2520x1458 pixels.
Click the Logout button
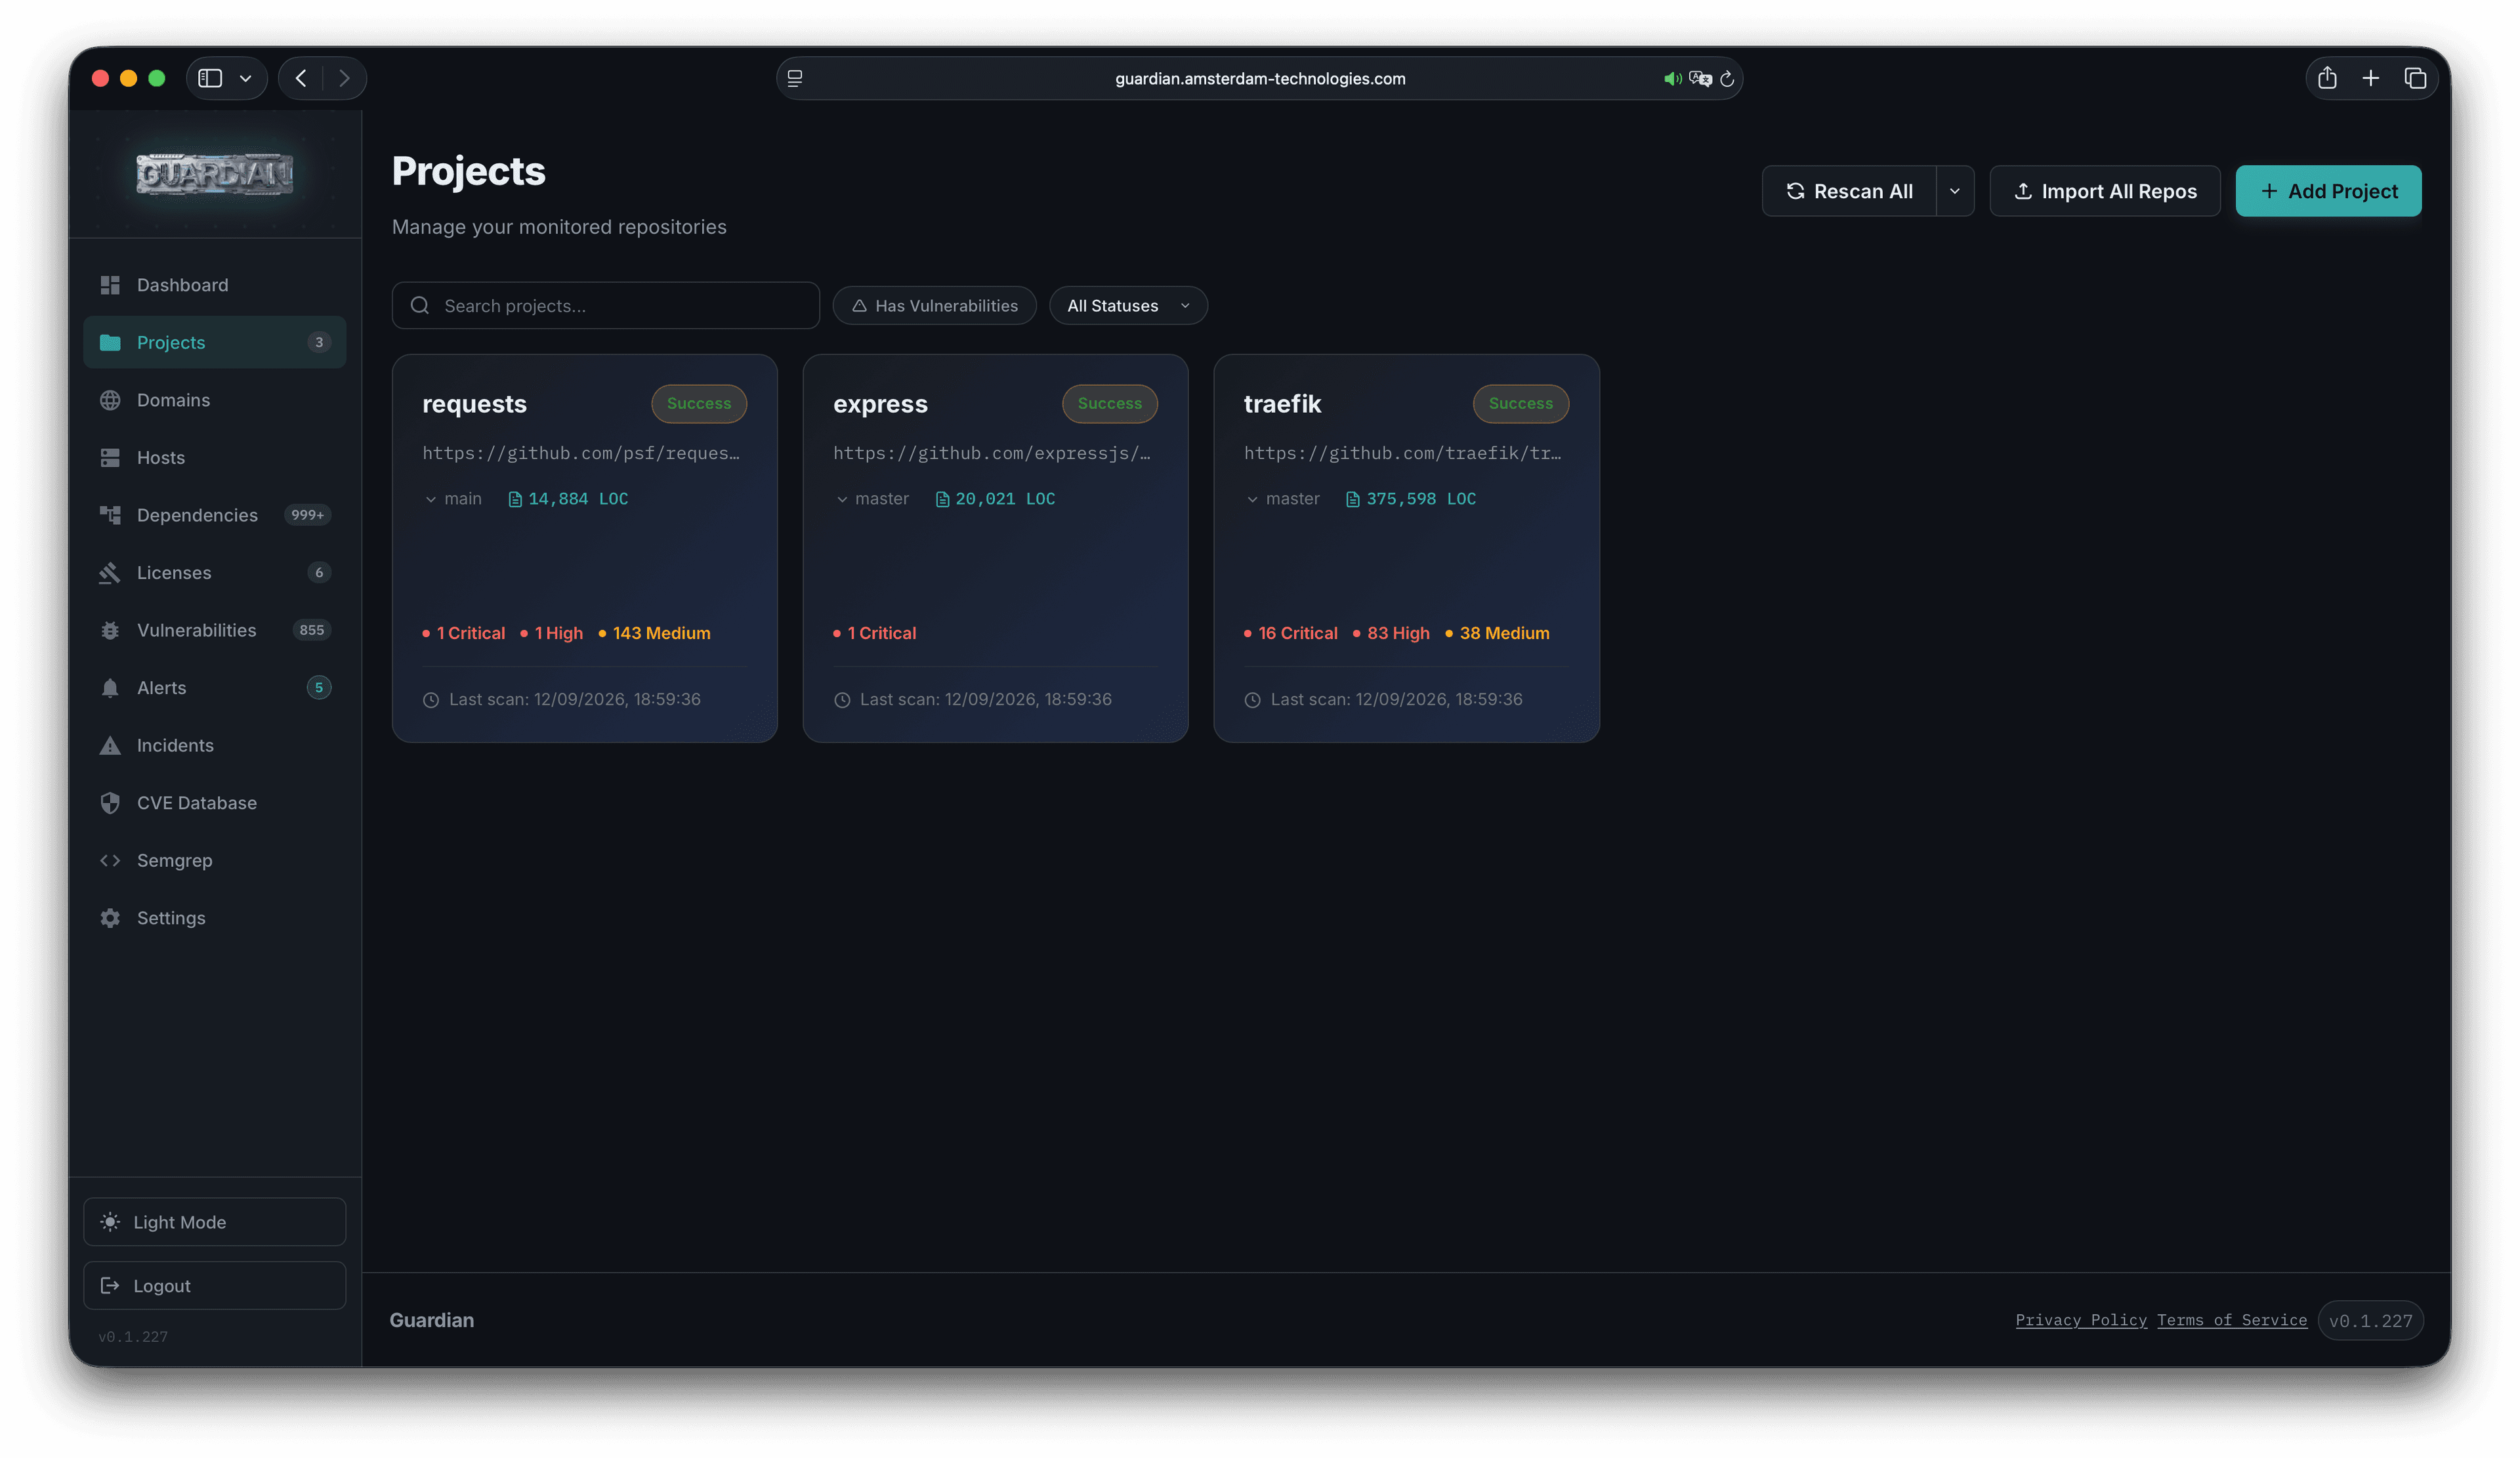[214, 1286]
